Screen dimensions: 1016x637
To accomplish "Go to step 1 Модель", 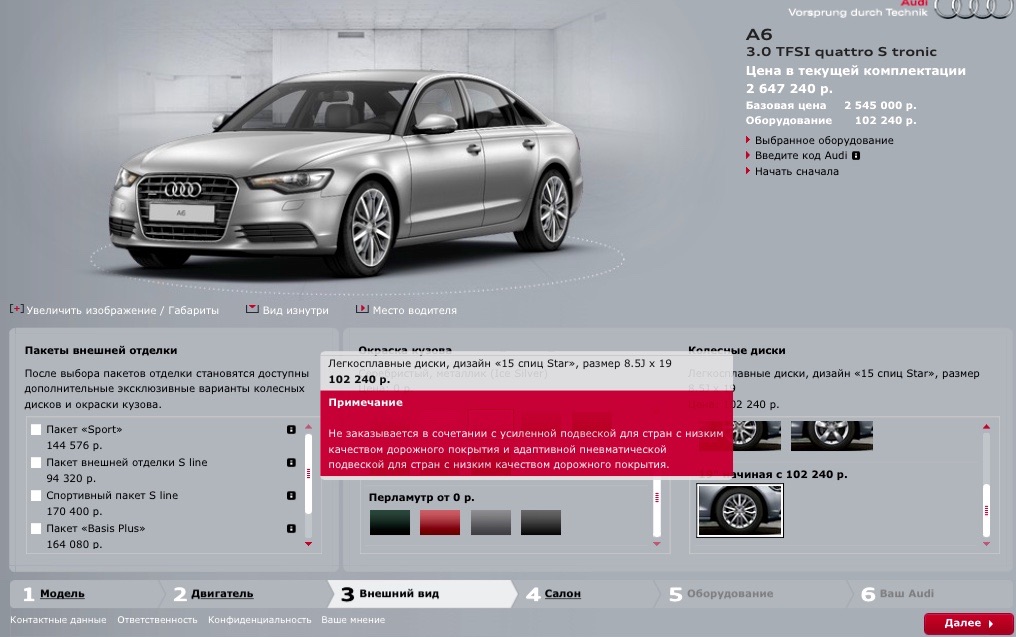I will tap(62, 594).
